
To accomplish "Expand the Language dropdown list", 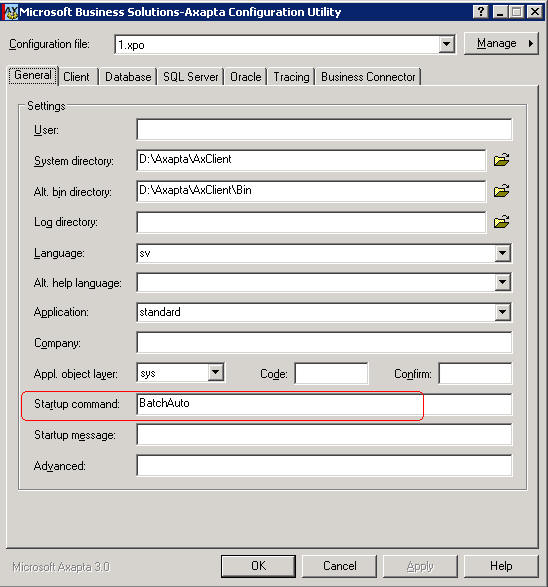I will pos(502,253).
